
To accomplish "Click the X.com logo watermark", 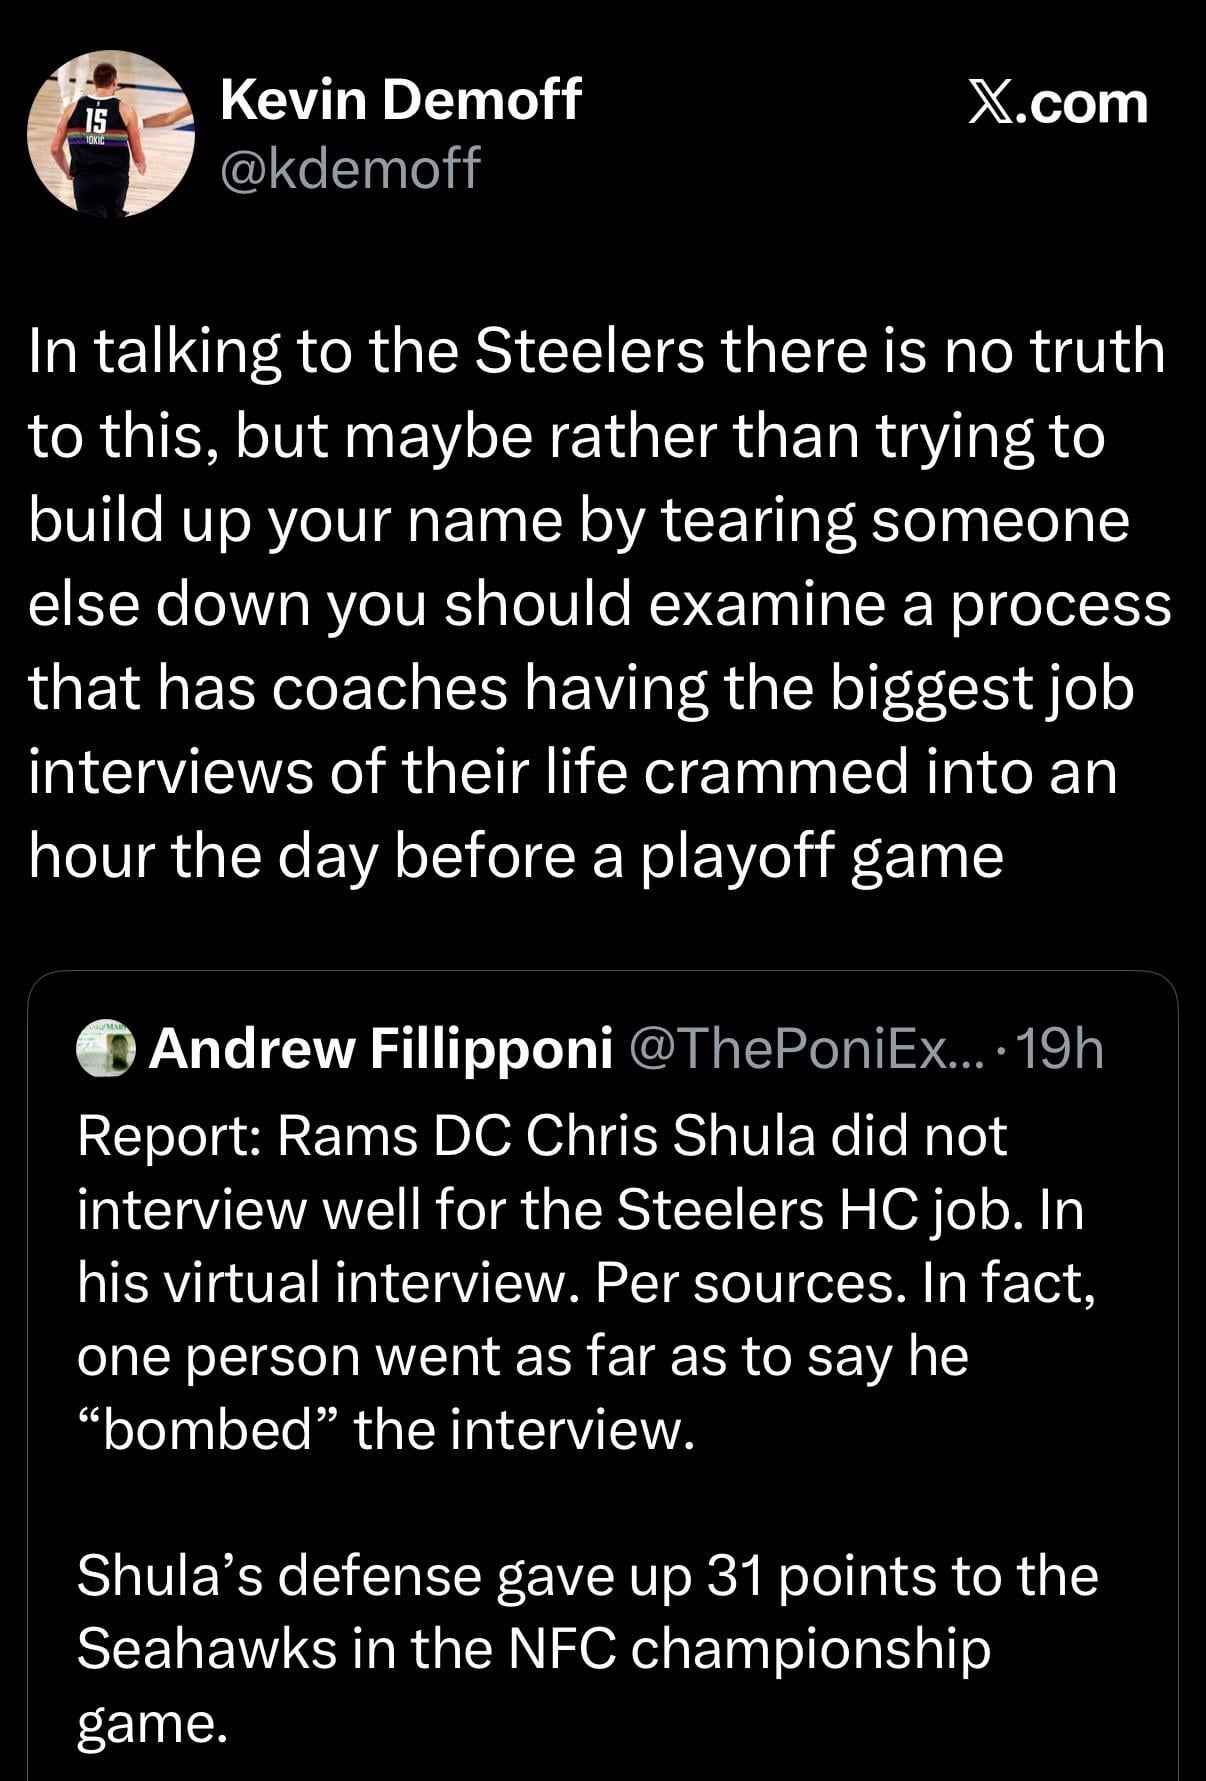I will click(1058, 103).
